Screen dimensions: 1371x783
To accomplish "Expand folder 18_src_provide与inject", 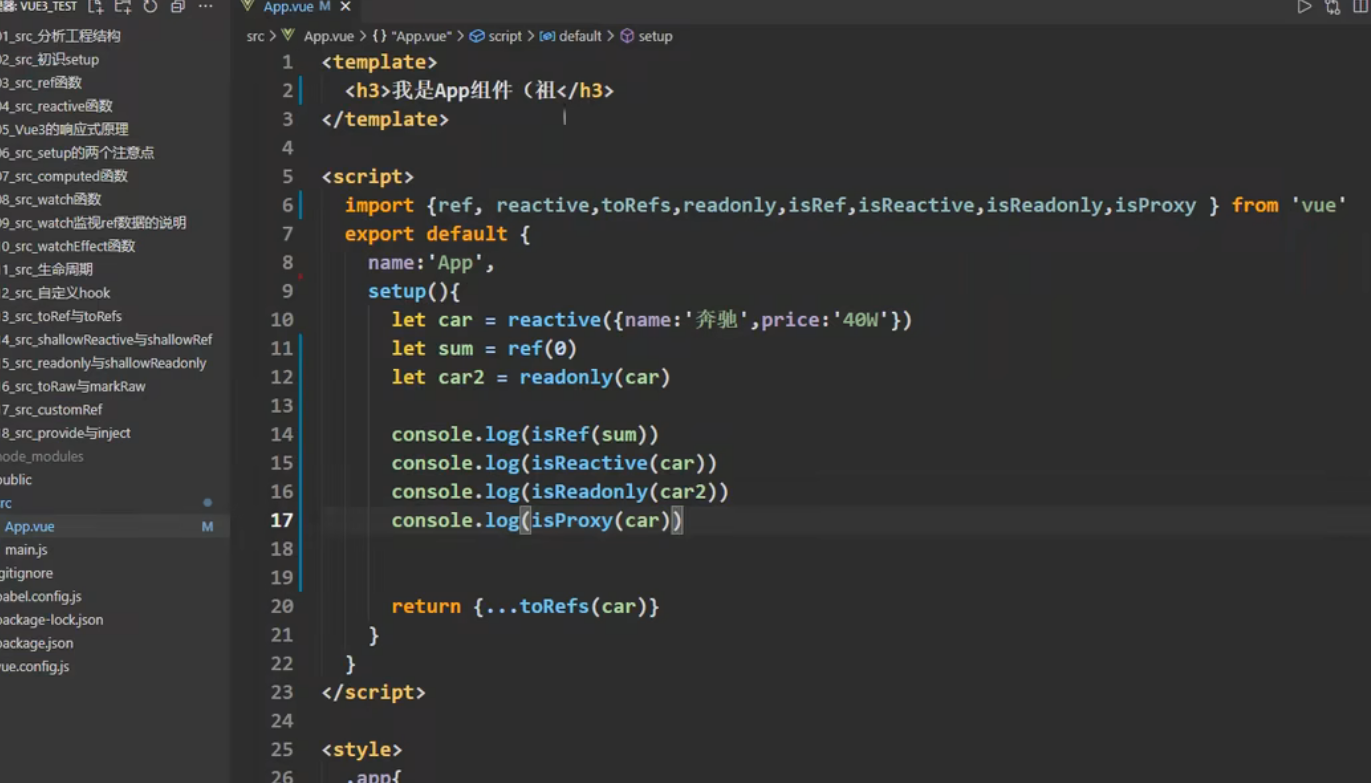I will tap(65, 433).
